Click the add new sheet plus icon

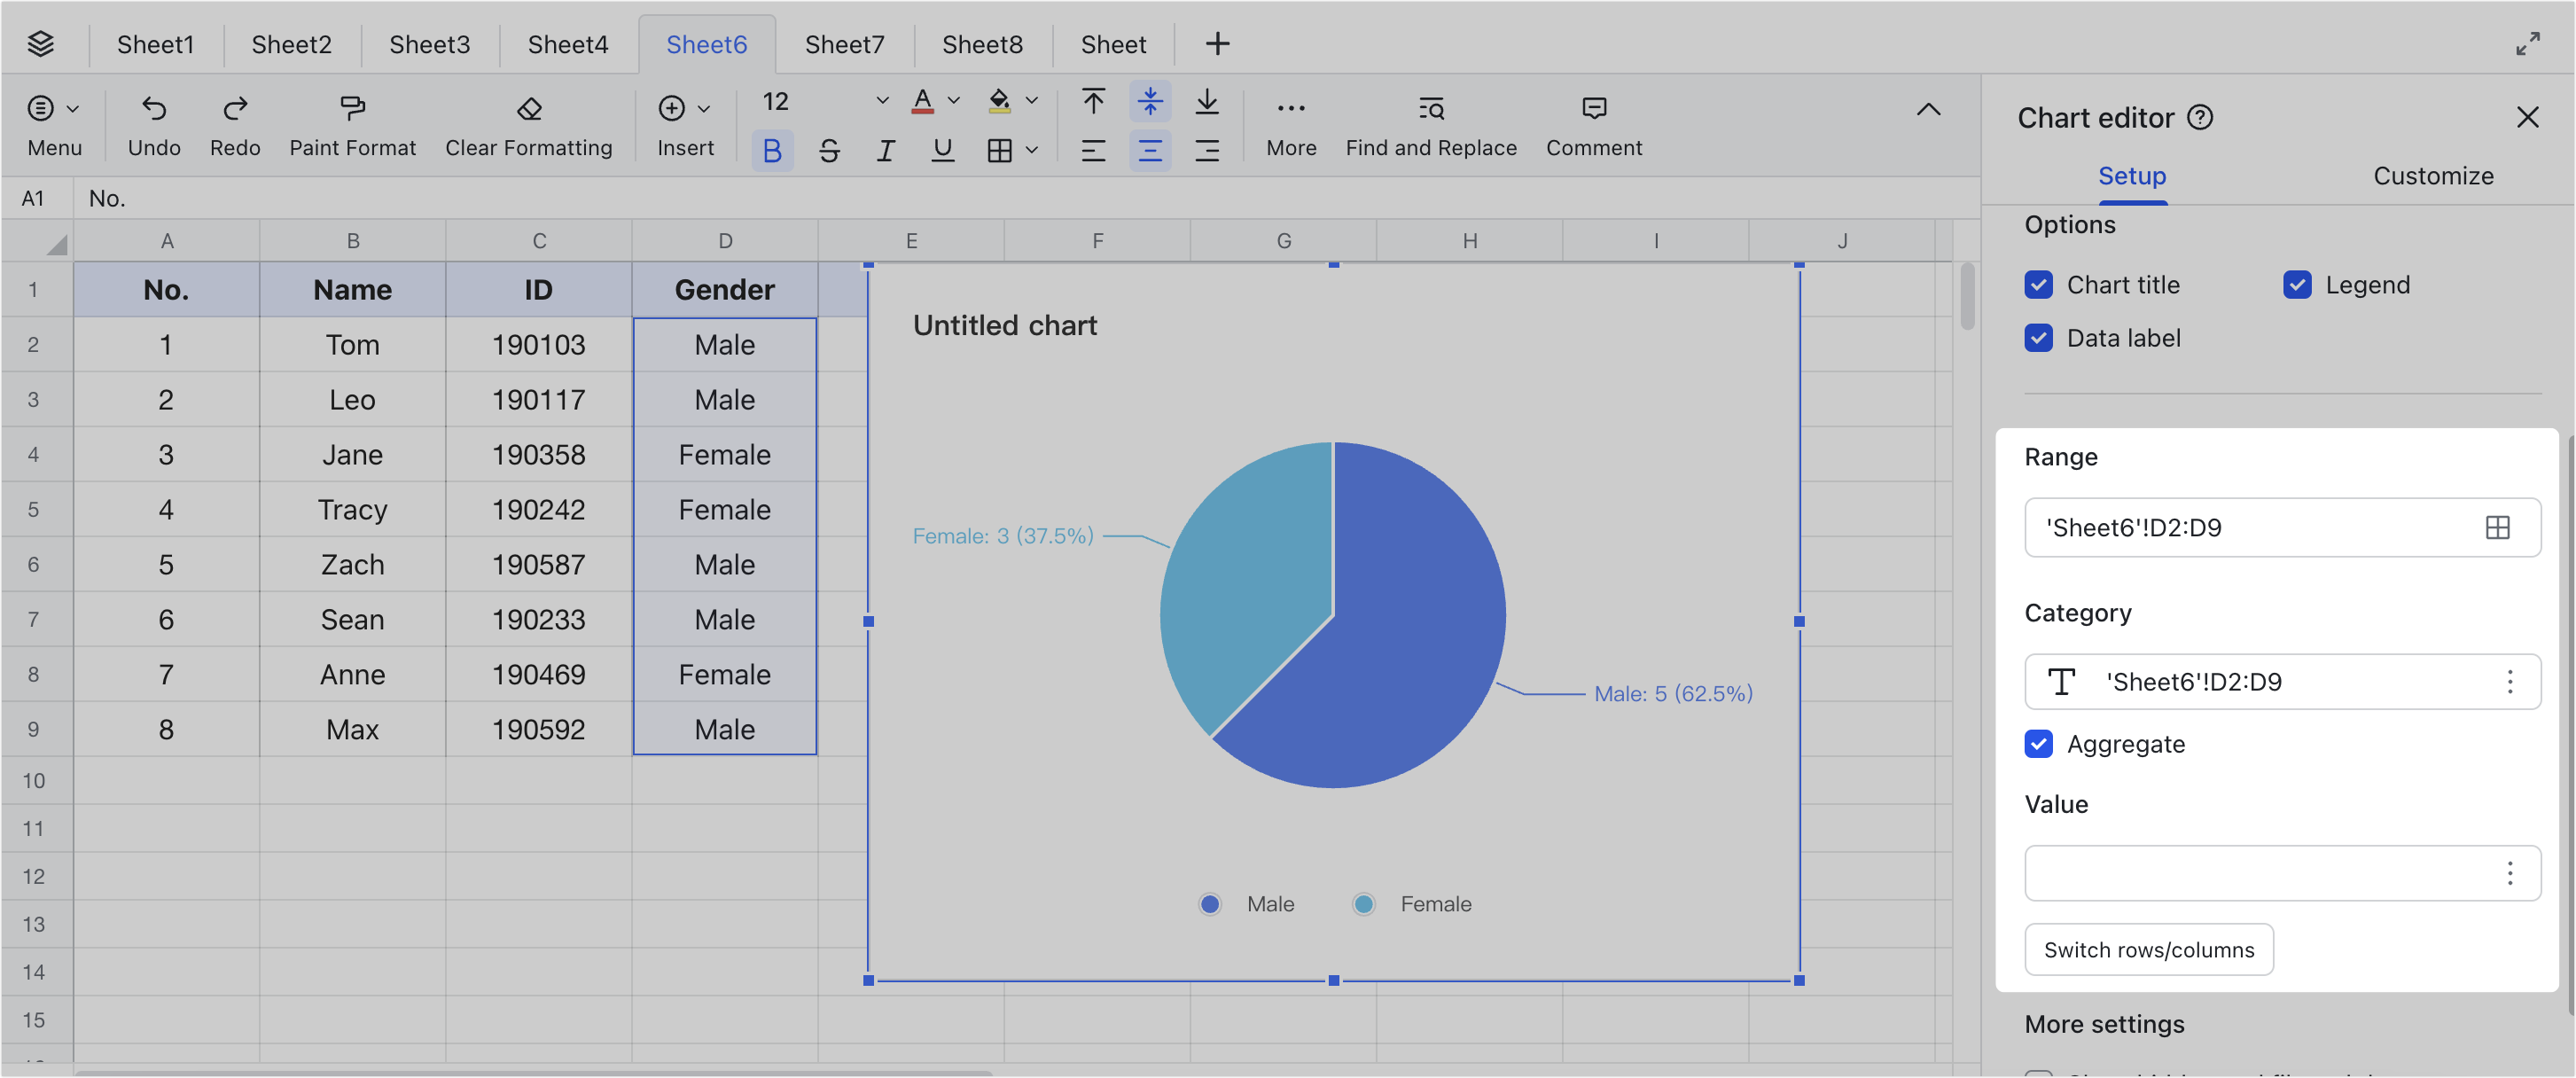coord(1217,44)
